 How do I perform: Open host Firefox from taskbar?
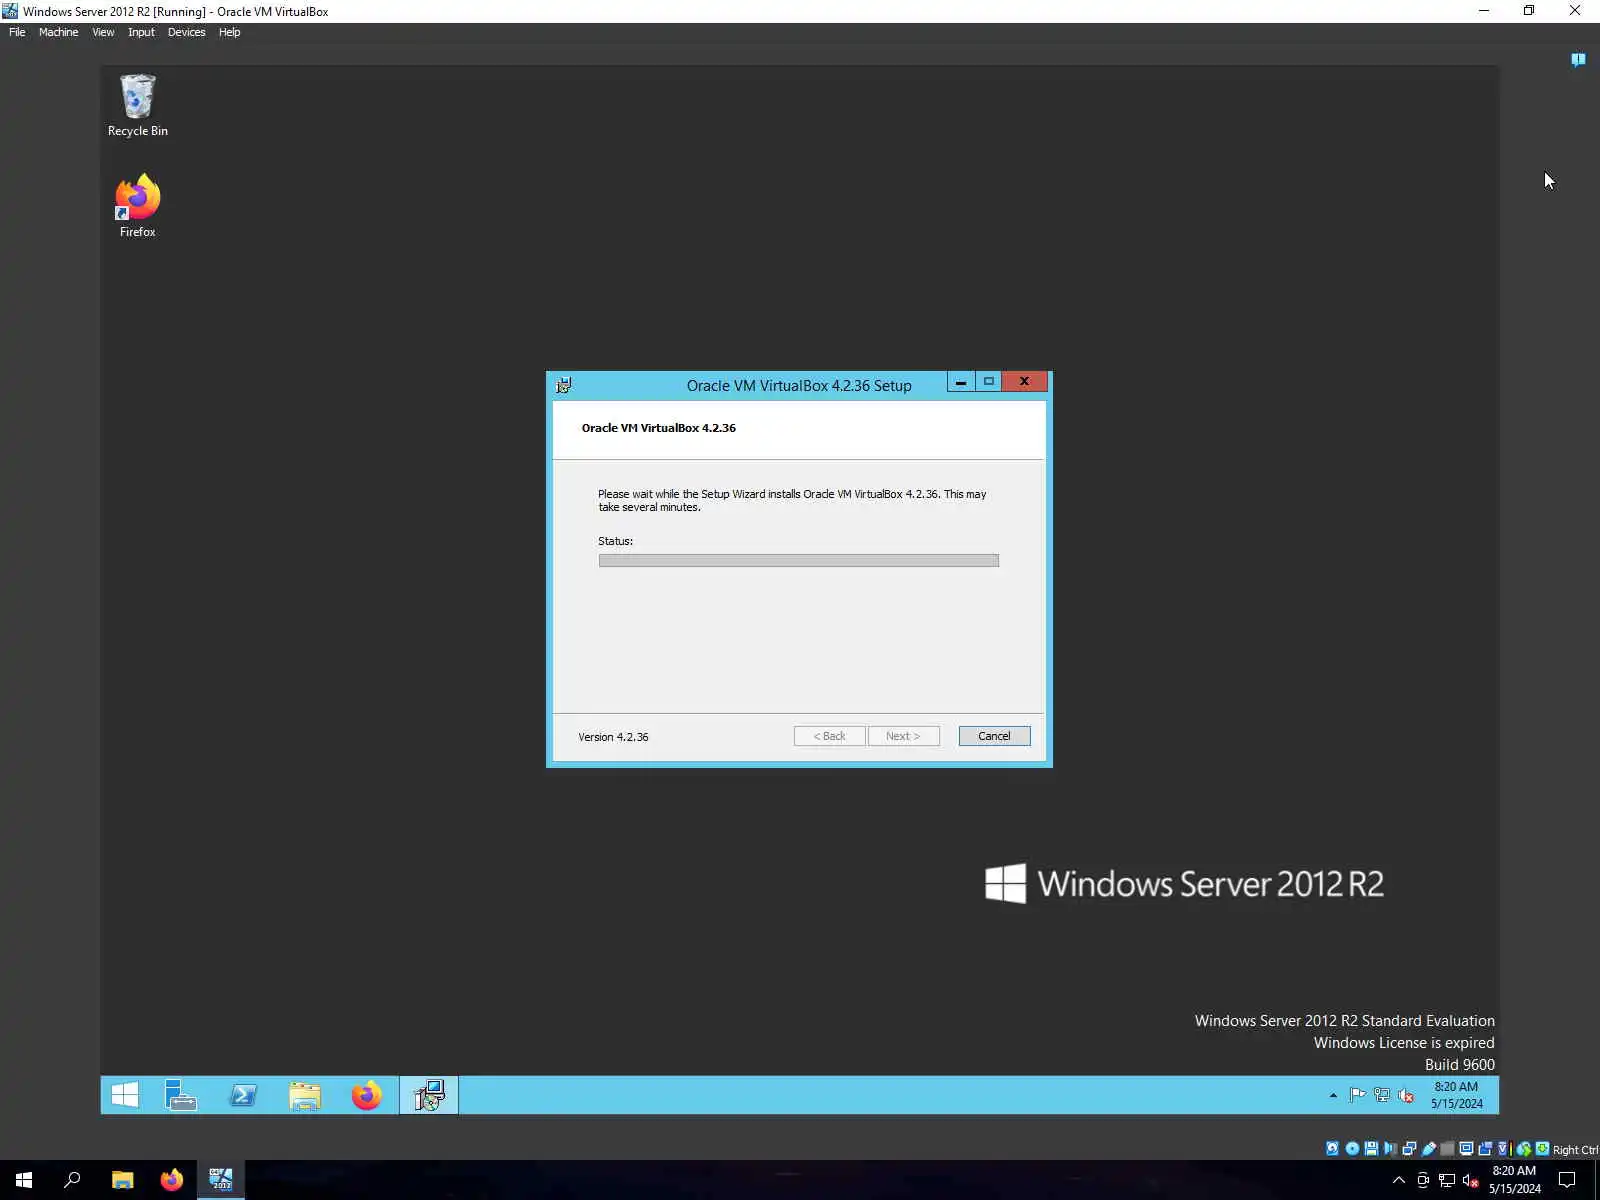click(172, 1180)
